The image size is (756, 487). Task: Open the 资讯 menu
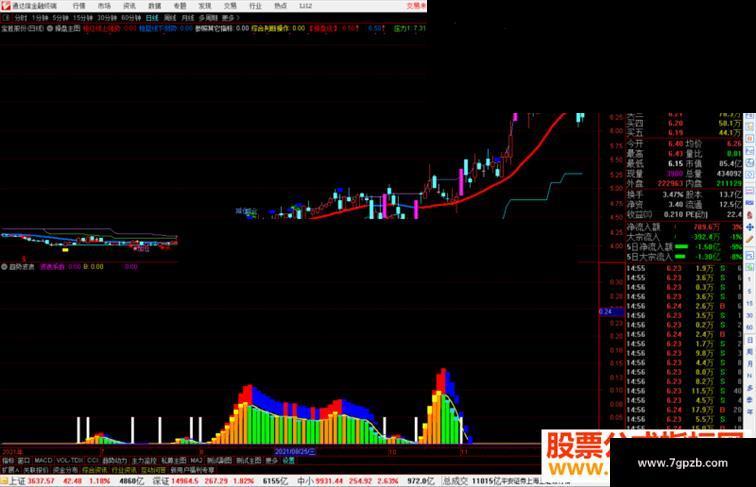(x=129, y=6)
